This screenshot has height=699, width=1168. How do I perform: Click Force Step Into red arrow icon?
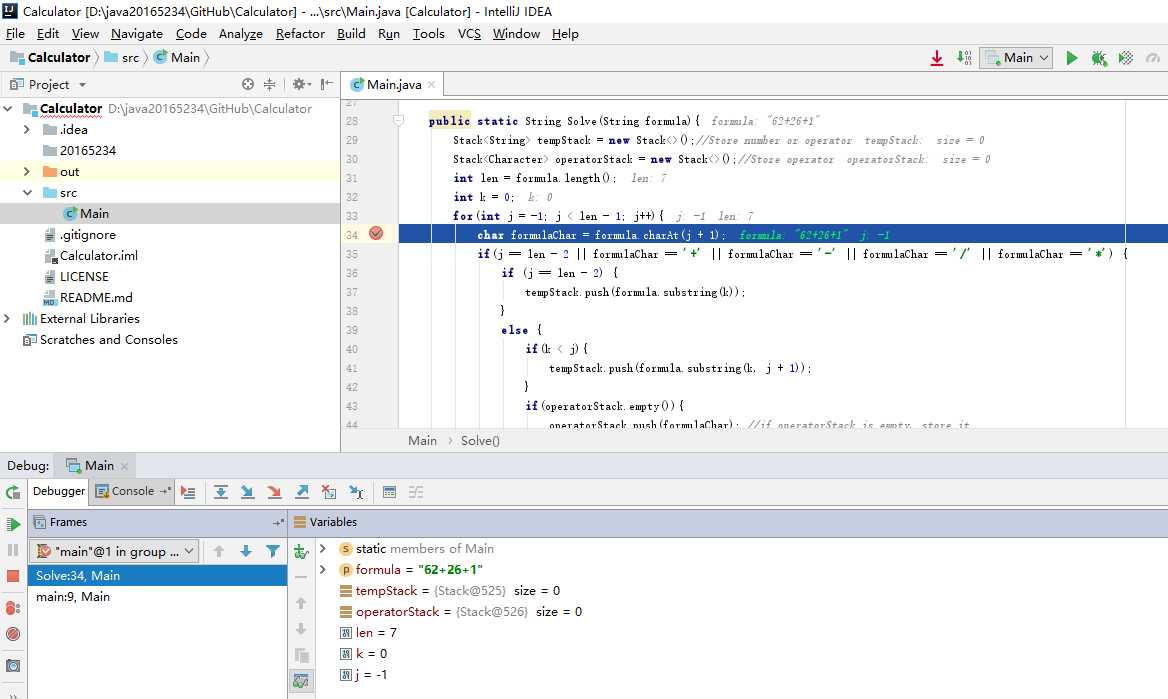tap(274, 492)
